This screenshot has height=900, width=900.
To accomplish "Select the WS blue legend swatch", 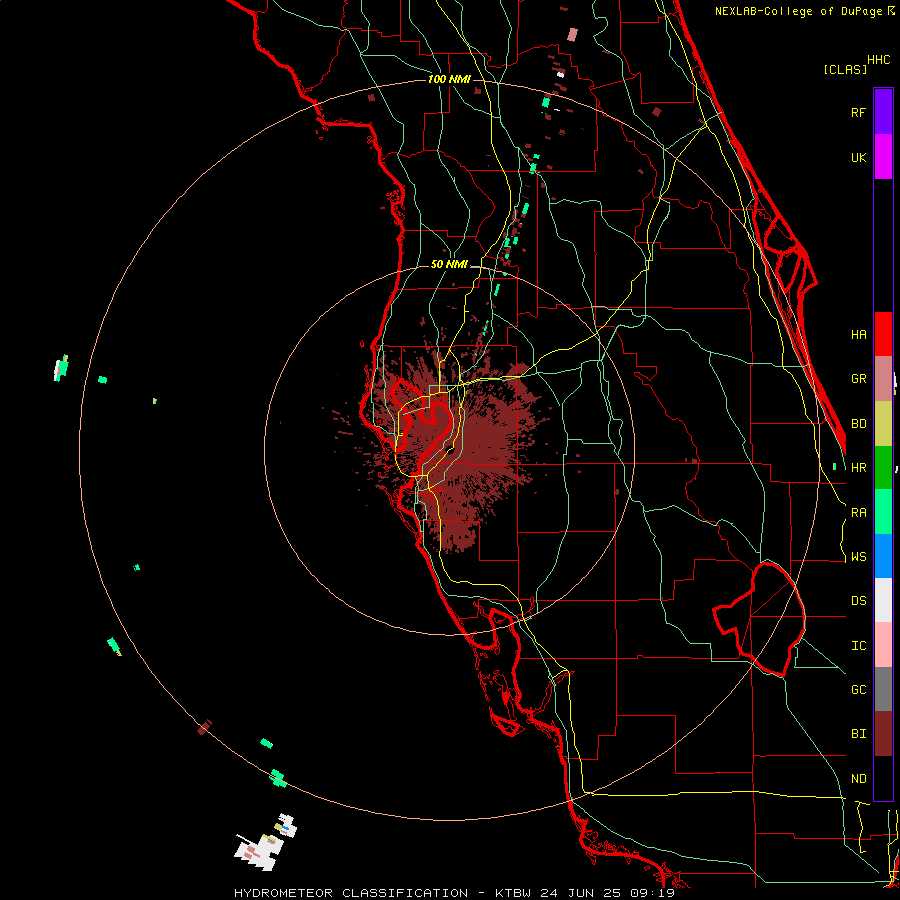I will tap(883, 556).
